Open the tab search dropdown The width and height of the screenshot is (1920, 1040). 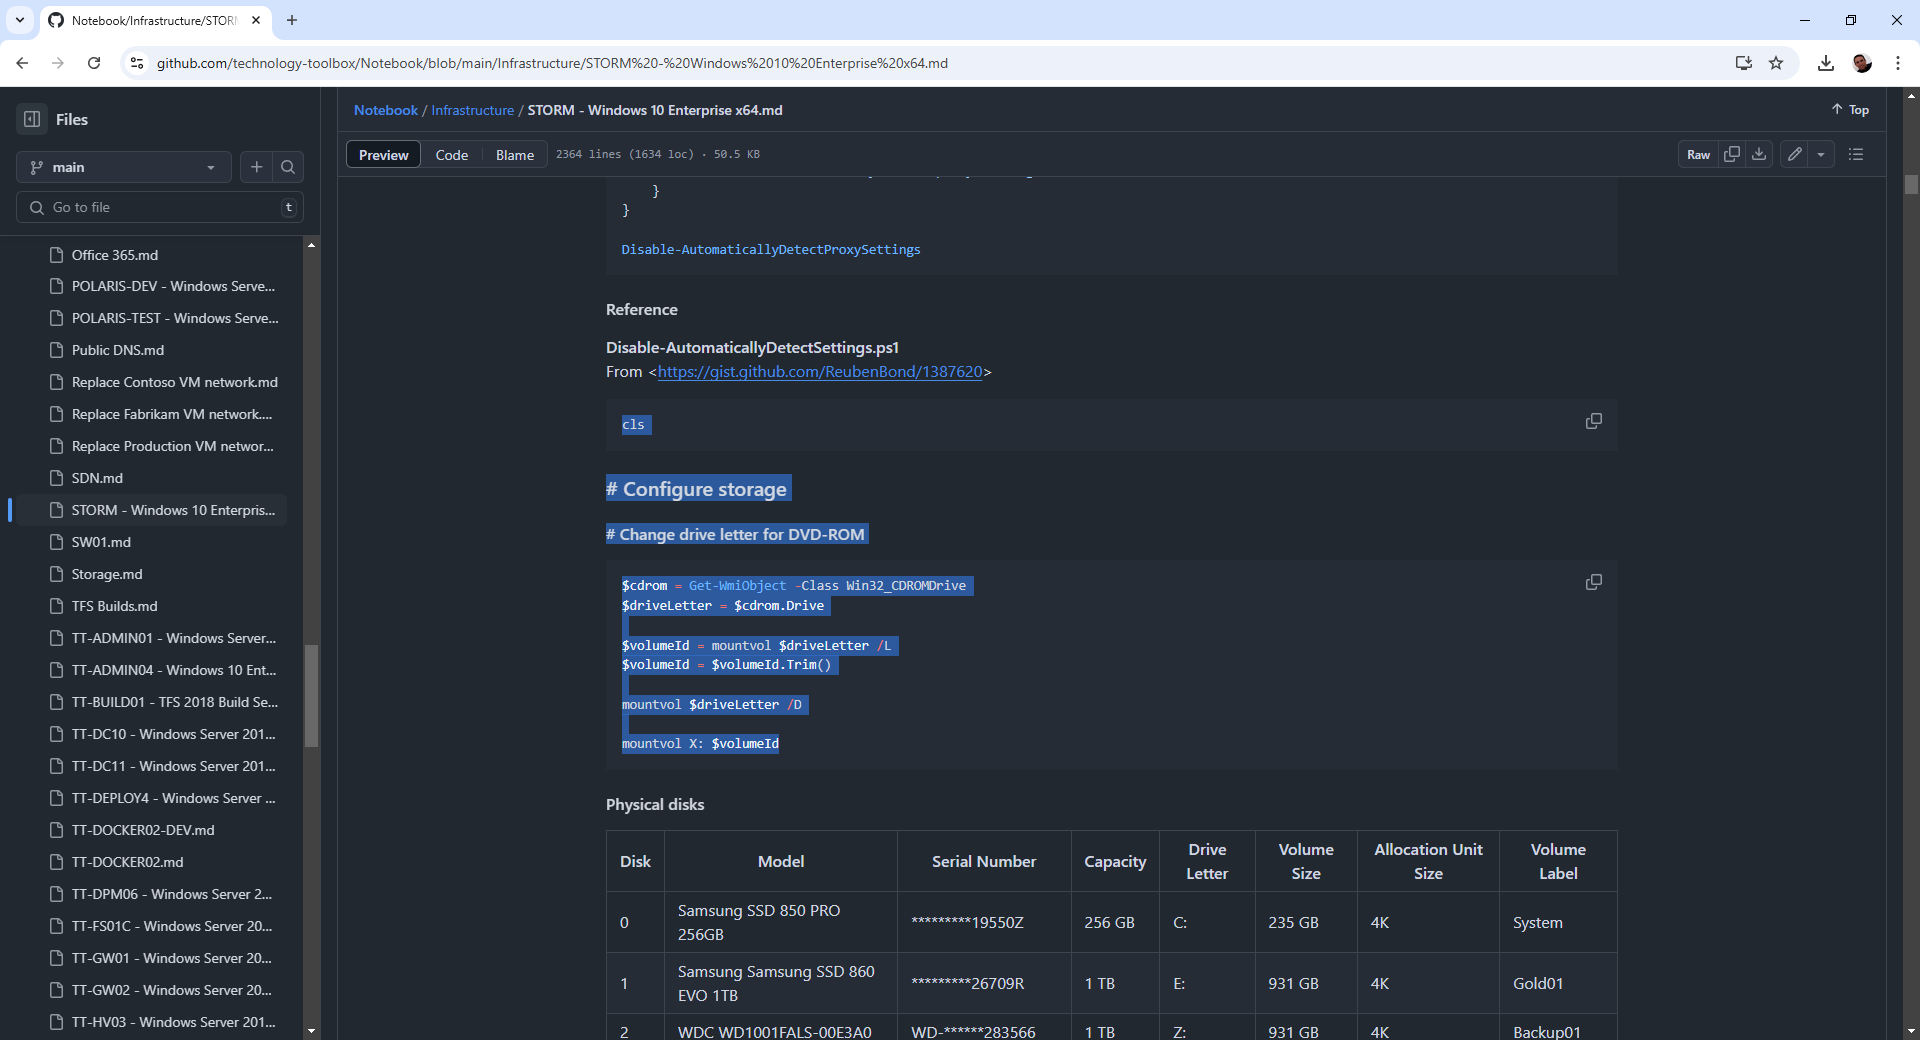[x=20, y=20]
